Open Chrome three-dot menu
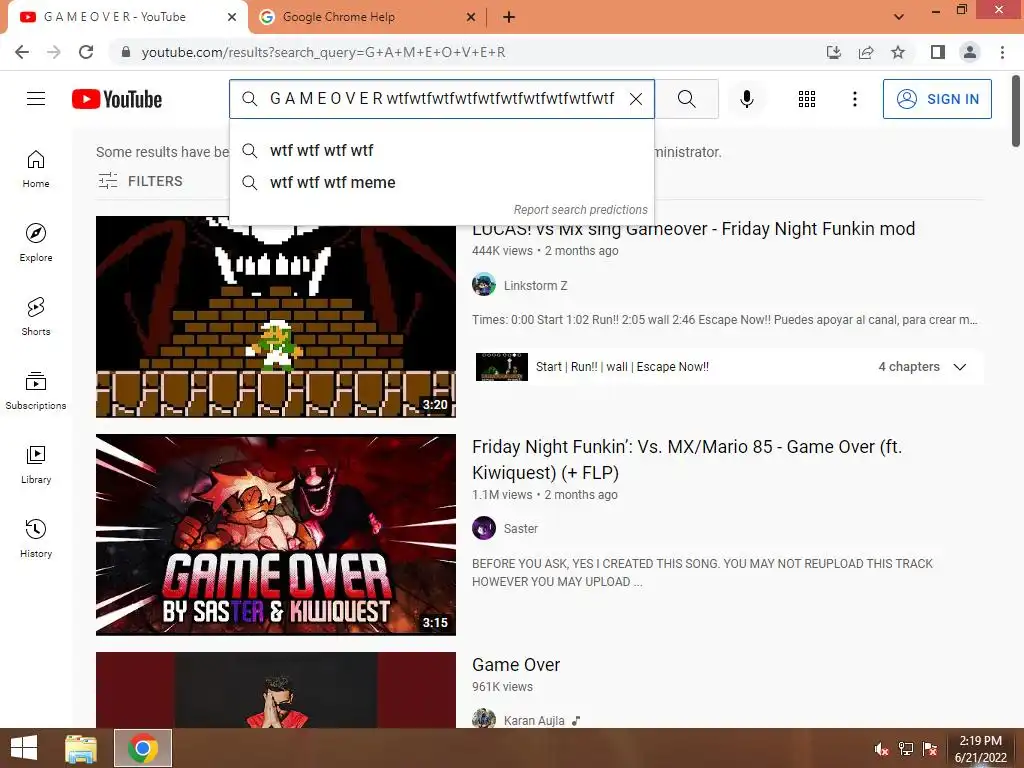Image resolution: width=1024 pixels, height=768 pixels. (1002, 52)
